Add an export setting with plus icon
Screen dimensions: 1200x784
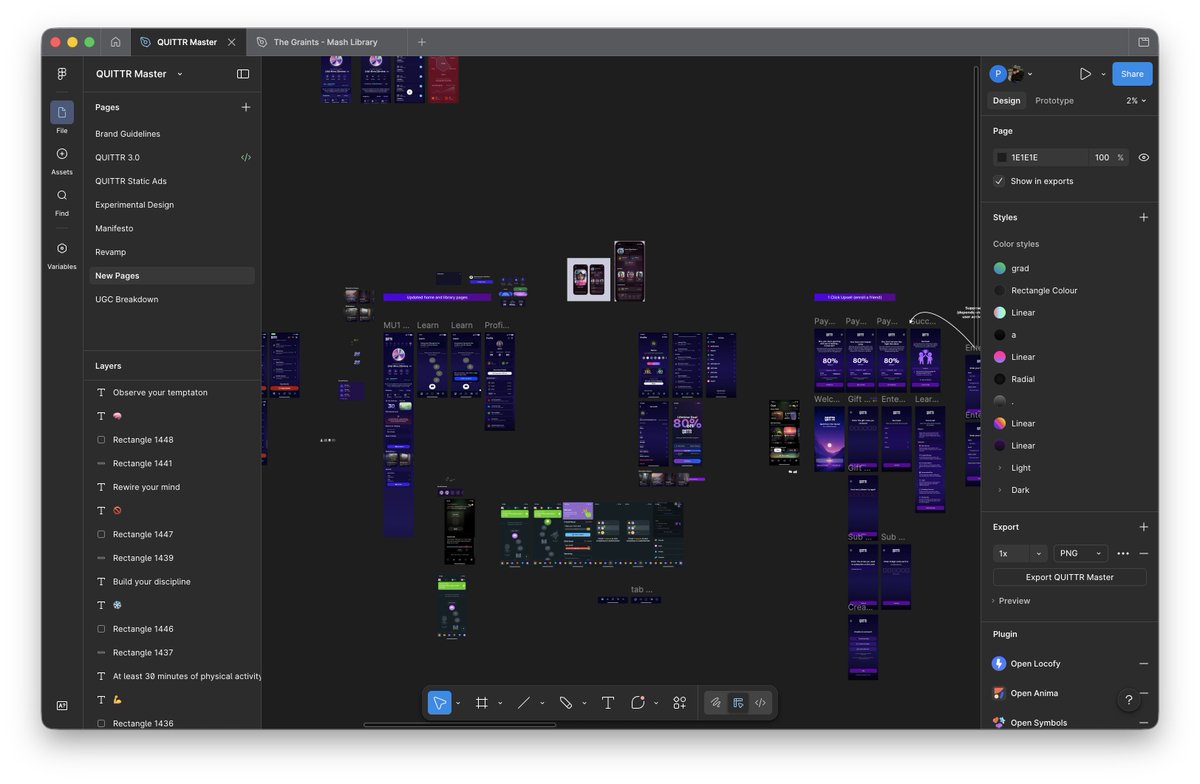pyautogui.click(x=1144, y=527)
